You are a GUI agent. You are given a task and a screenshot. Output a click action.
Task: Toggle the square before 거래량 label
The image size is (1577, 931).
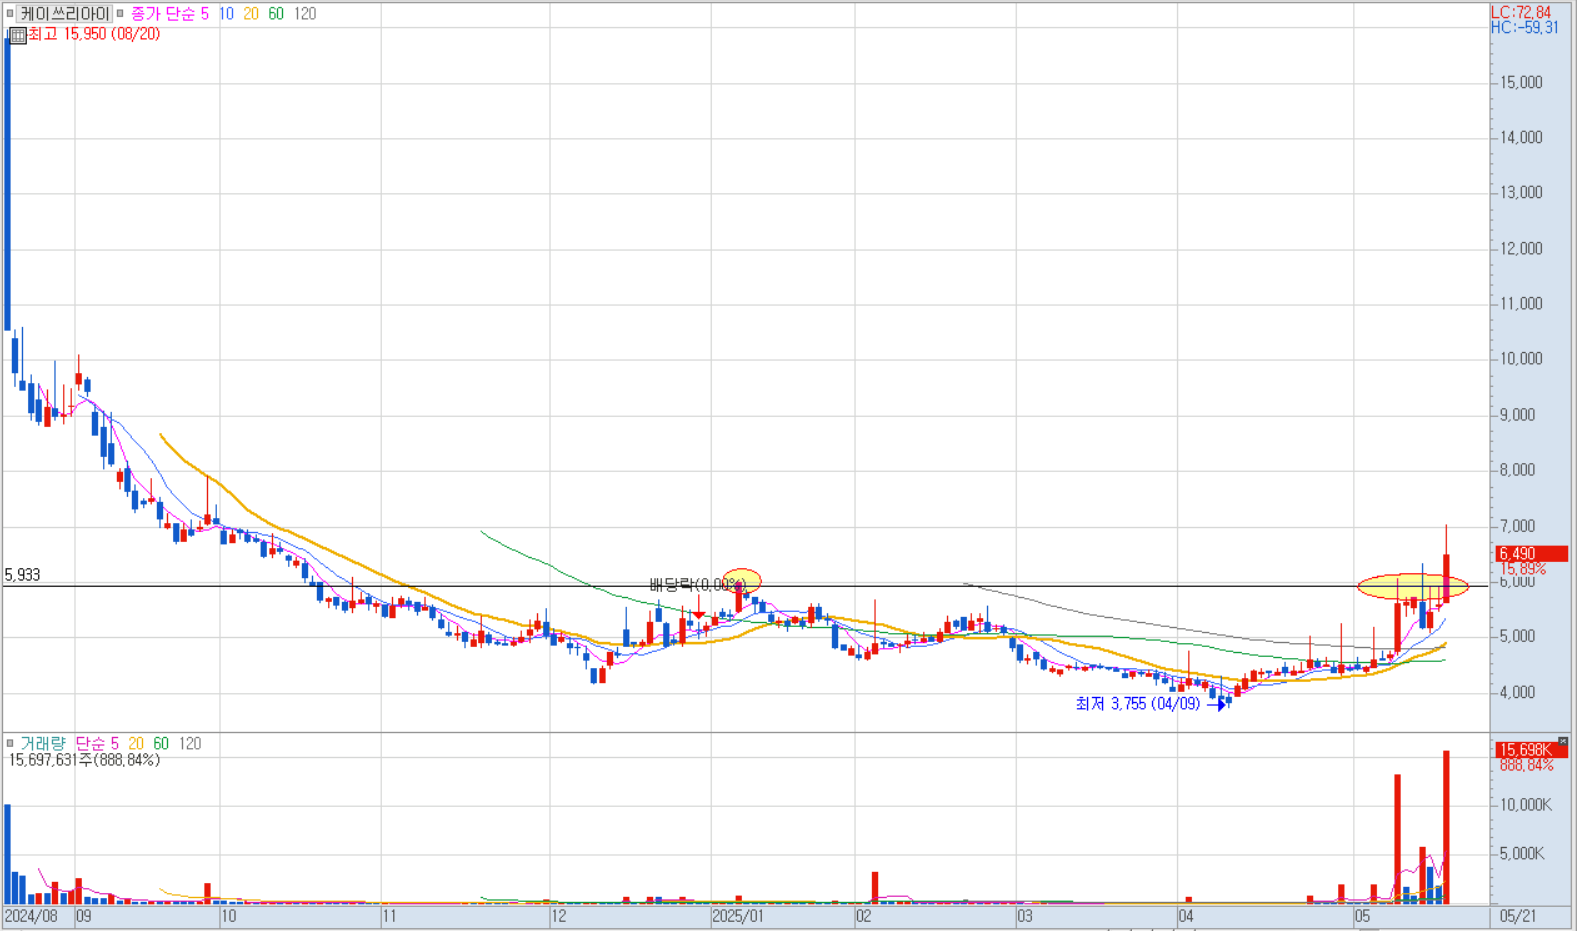click(x=10, y=744)
